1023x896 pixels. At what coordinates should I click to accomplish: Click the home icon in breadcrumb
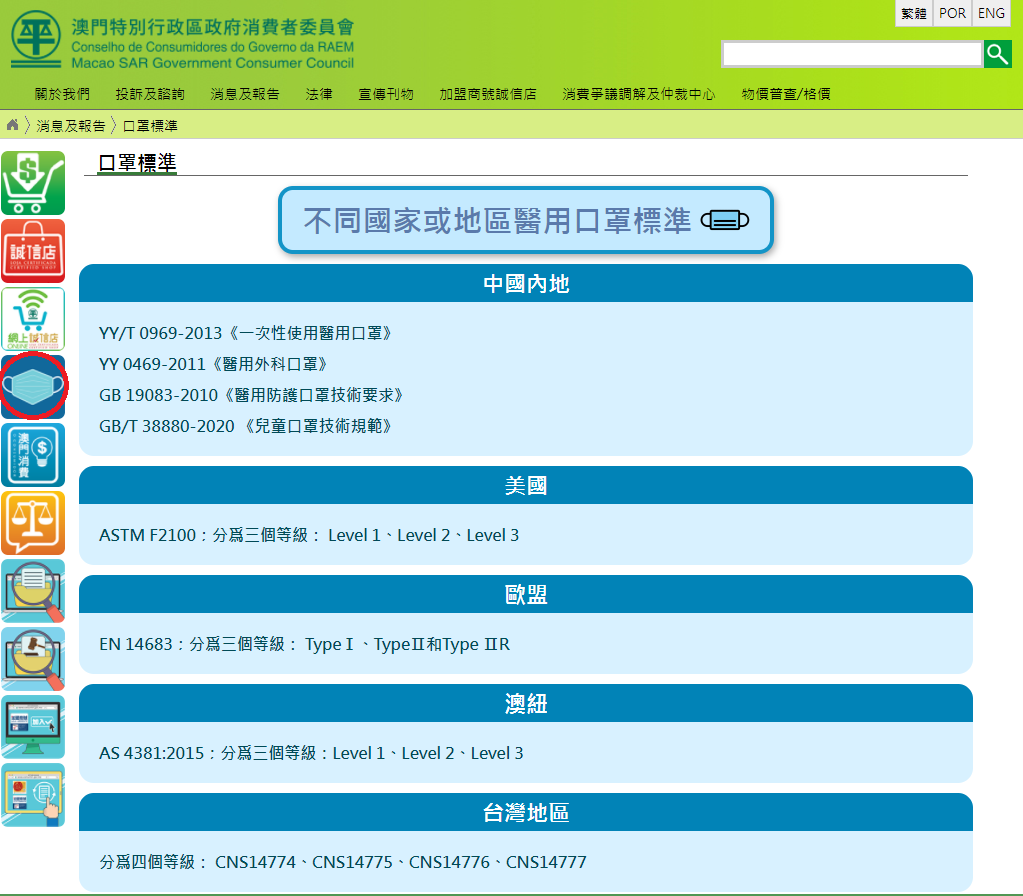point(13,125)
